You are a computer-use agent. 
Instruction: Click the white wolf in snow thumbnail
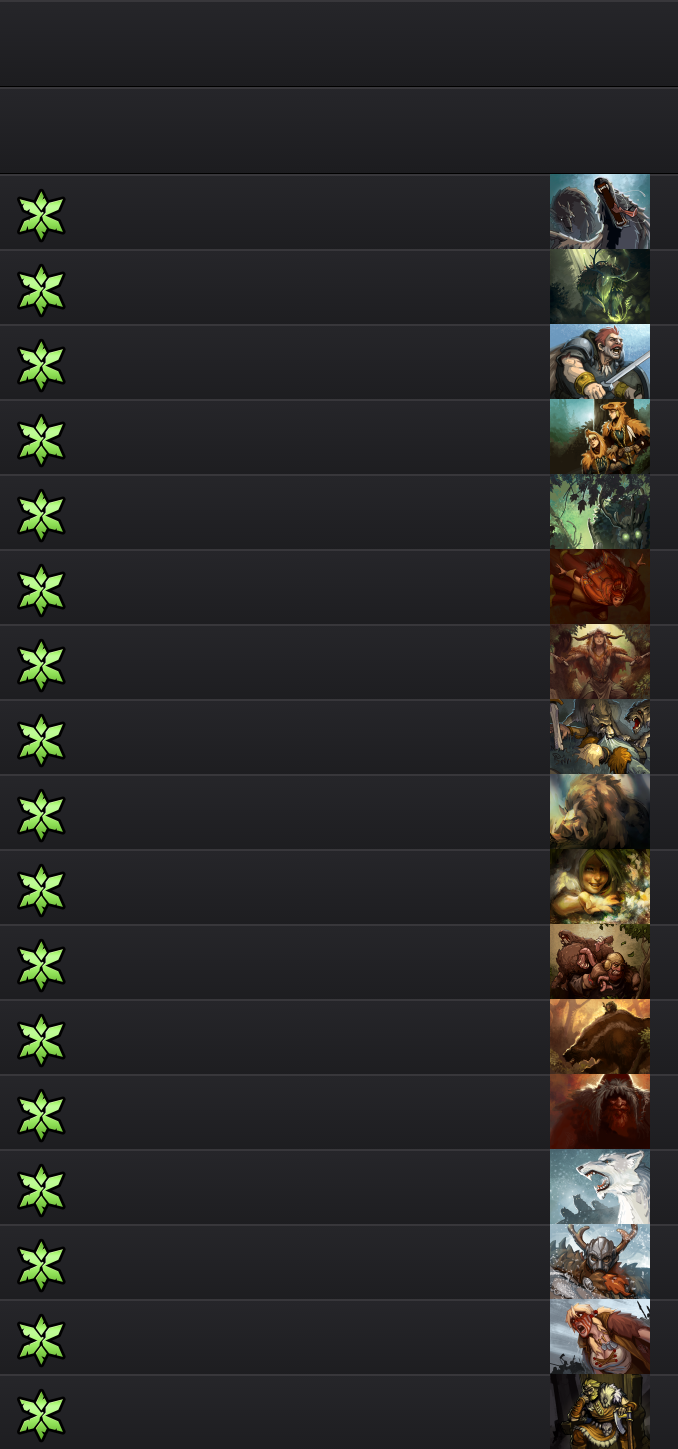coord(600,1187)
